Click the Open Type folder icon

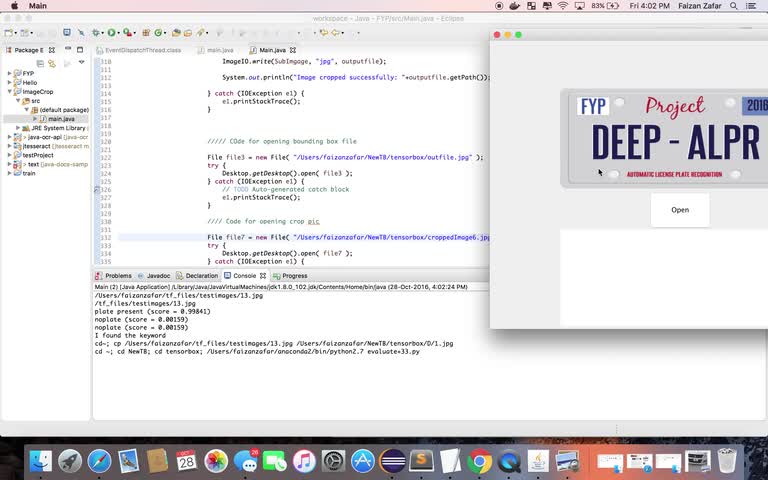point(176,33)
